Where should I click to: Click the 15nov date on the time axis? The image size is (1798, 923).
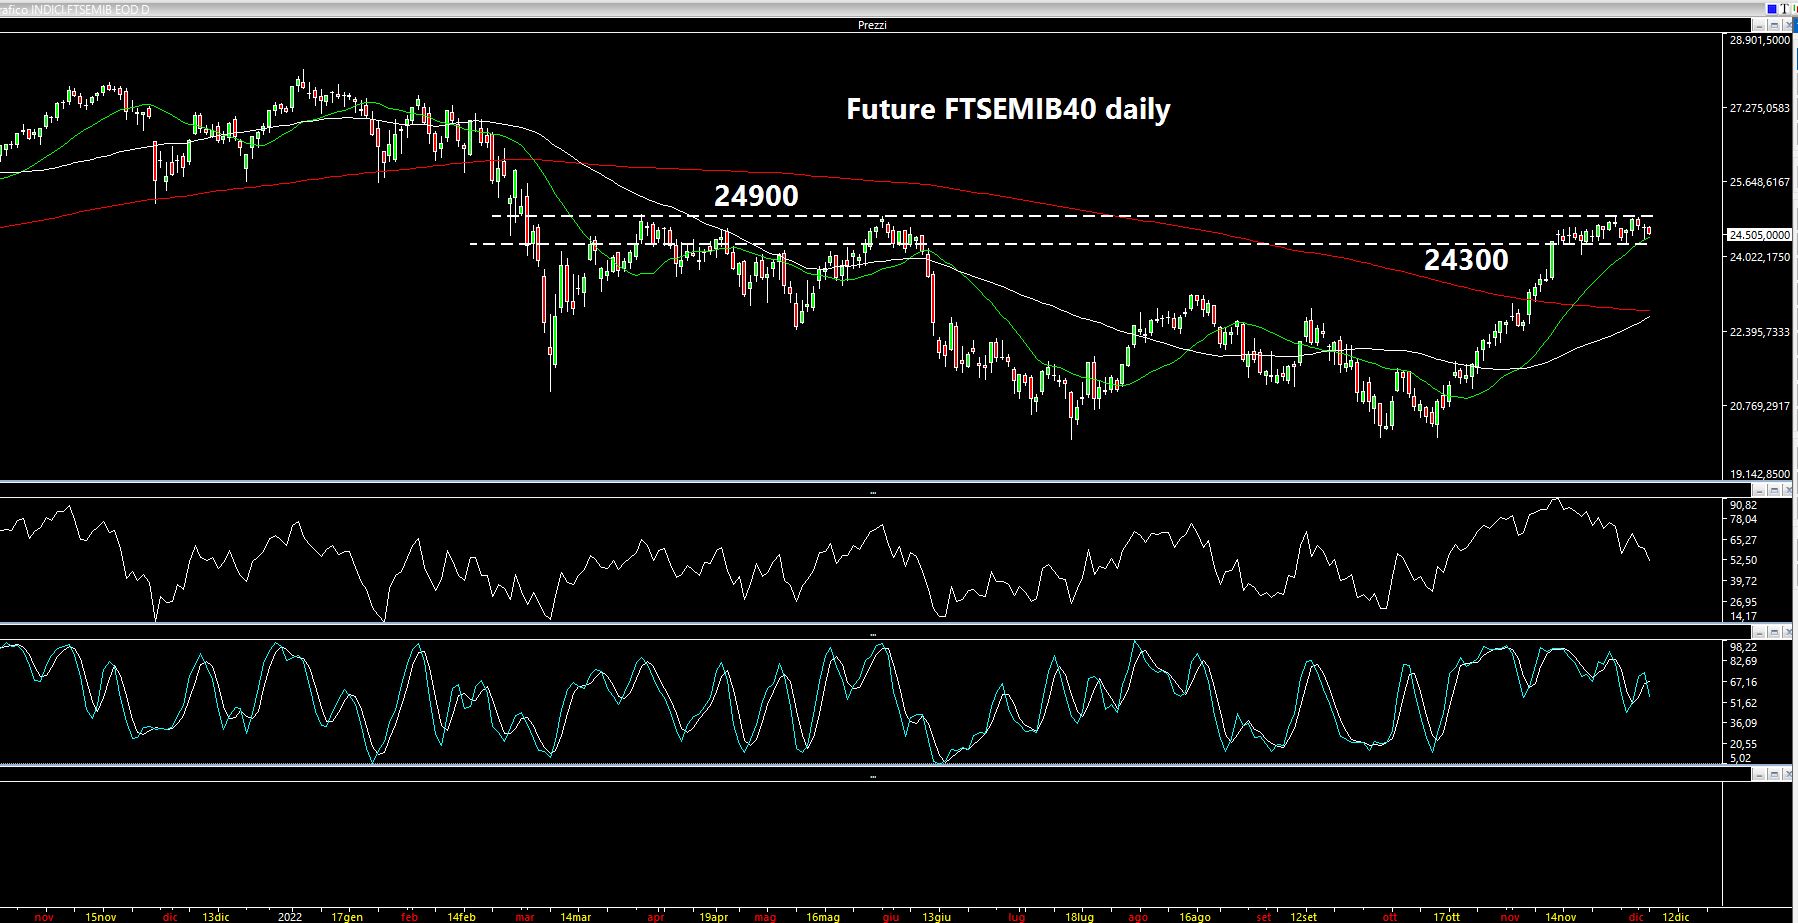coord(101,916)
